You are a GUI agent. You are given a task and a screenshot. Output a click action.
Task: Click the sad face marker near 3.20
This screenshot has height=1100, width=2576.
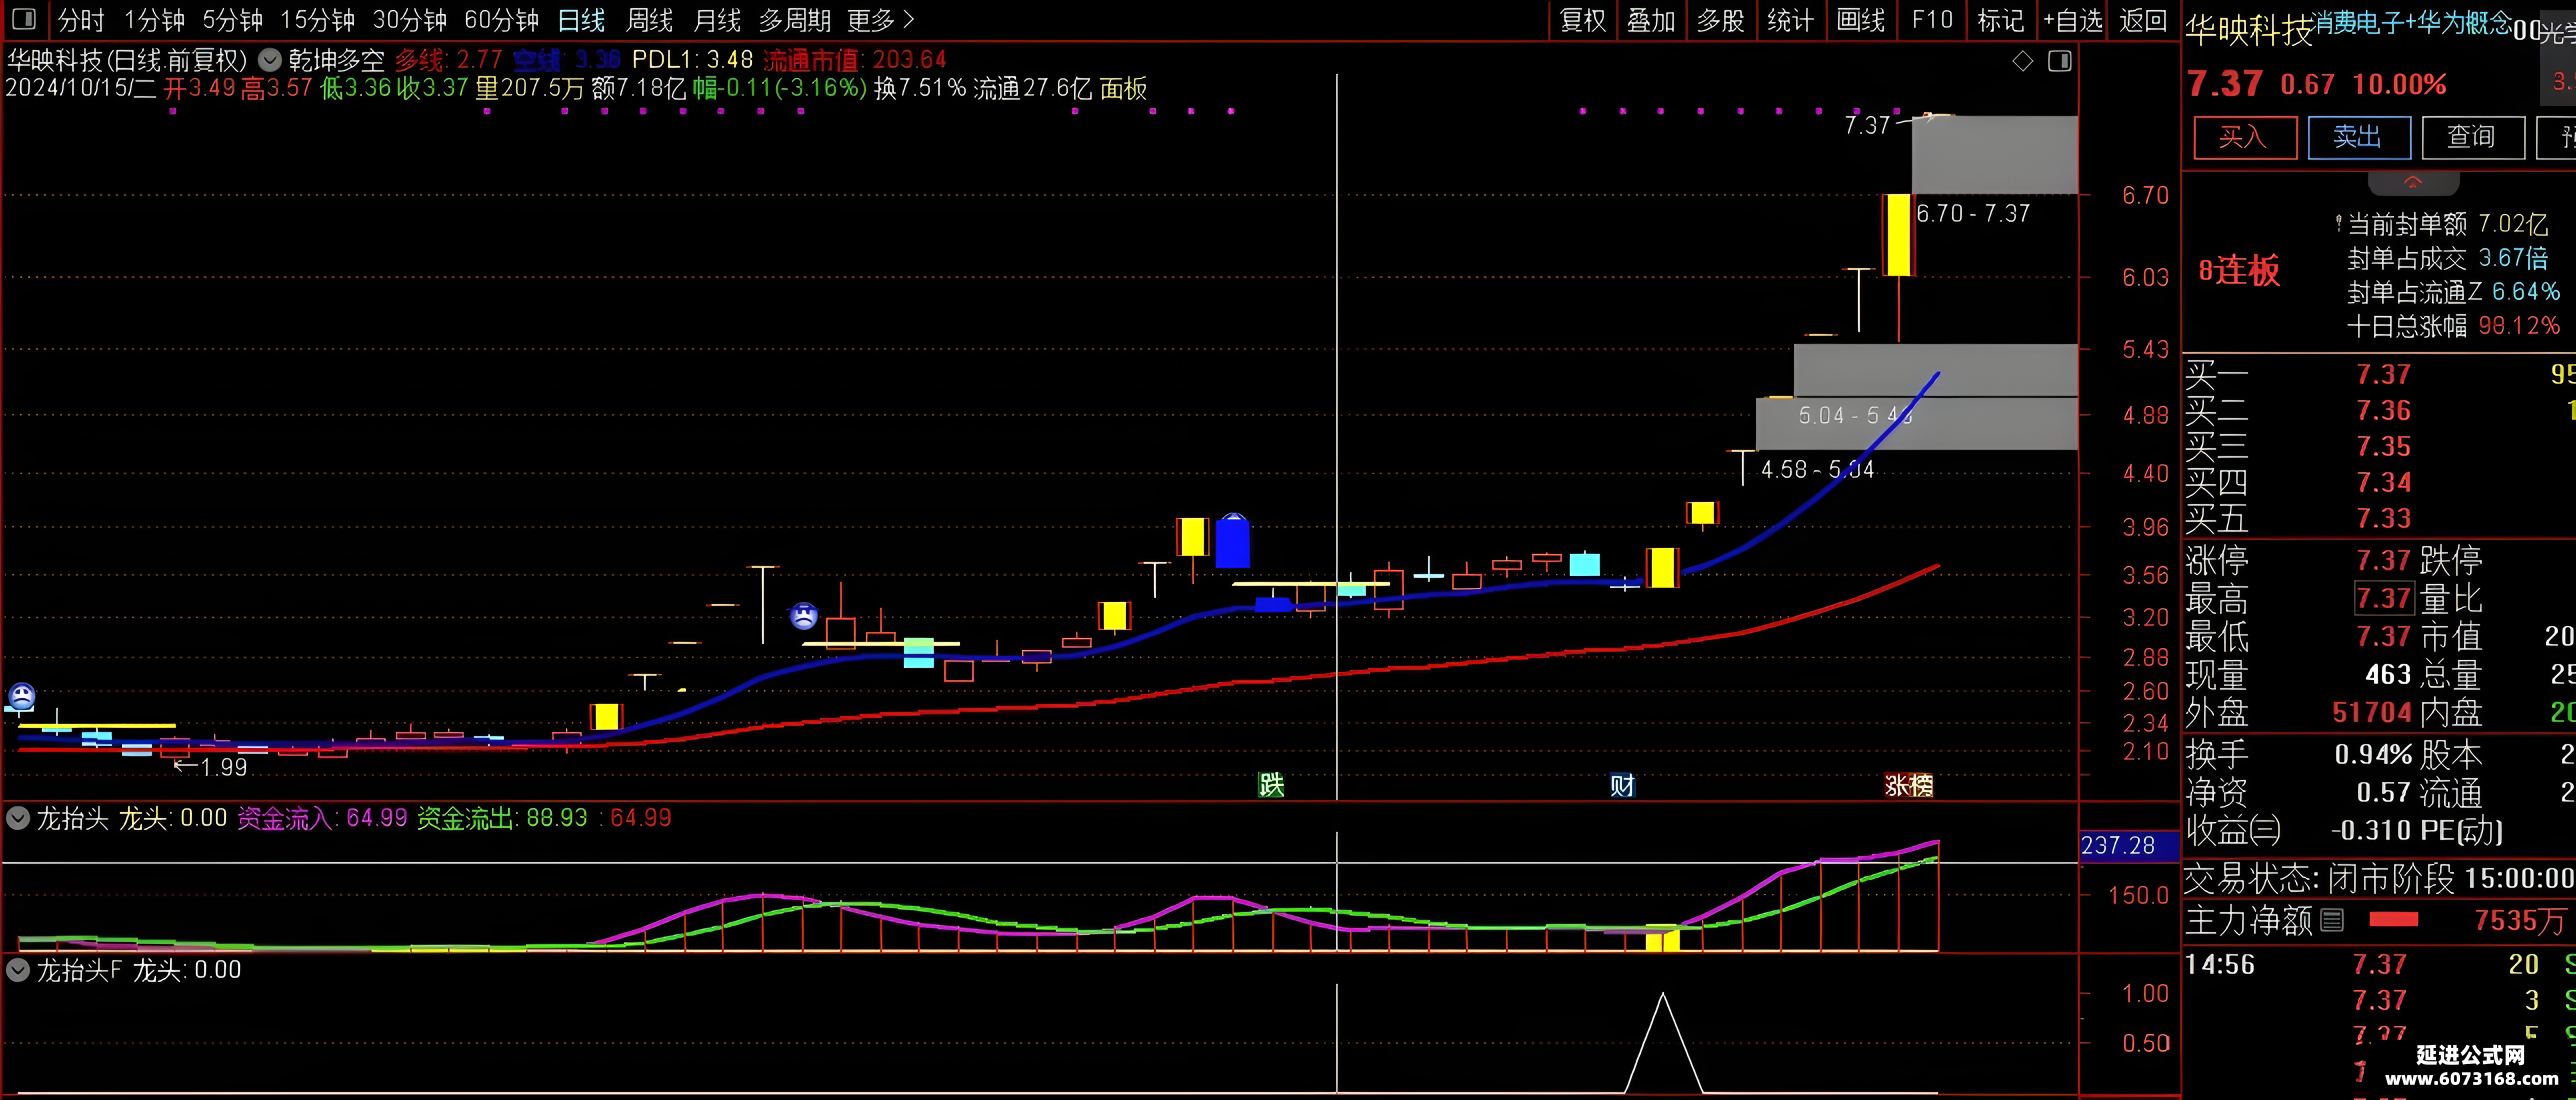tap(804, 615)
